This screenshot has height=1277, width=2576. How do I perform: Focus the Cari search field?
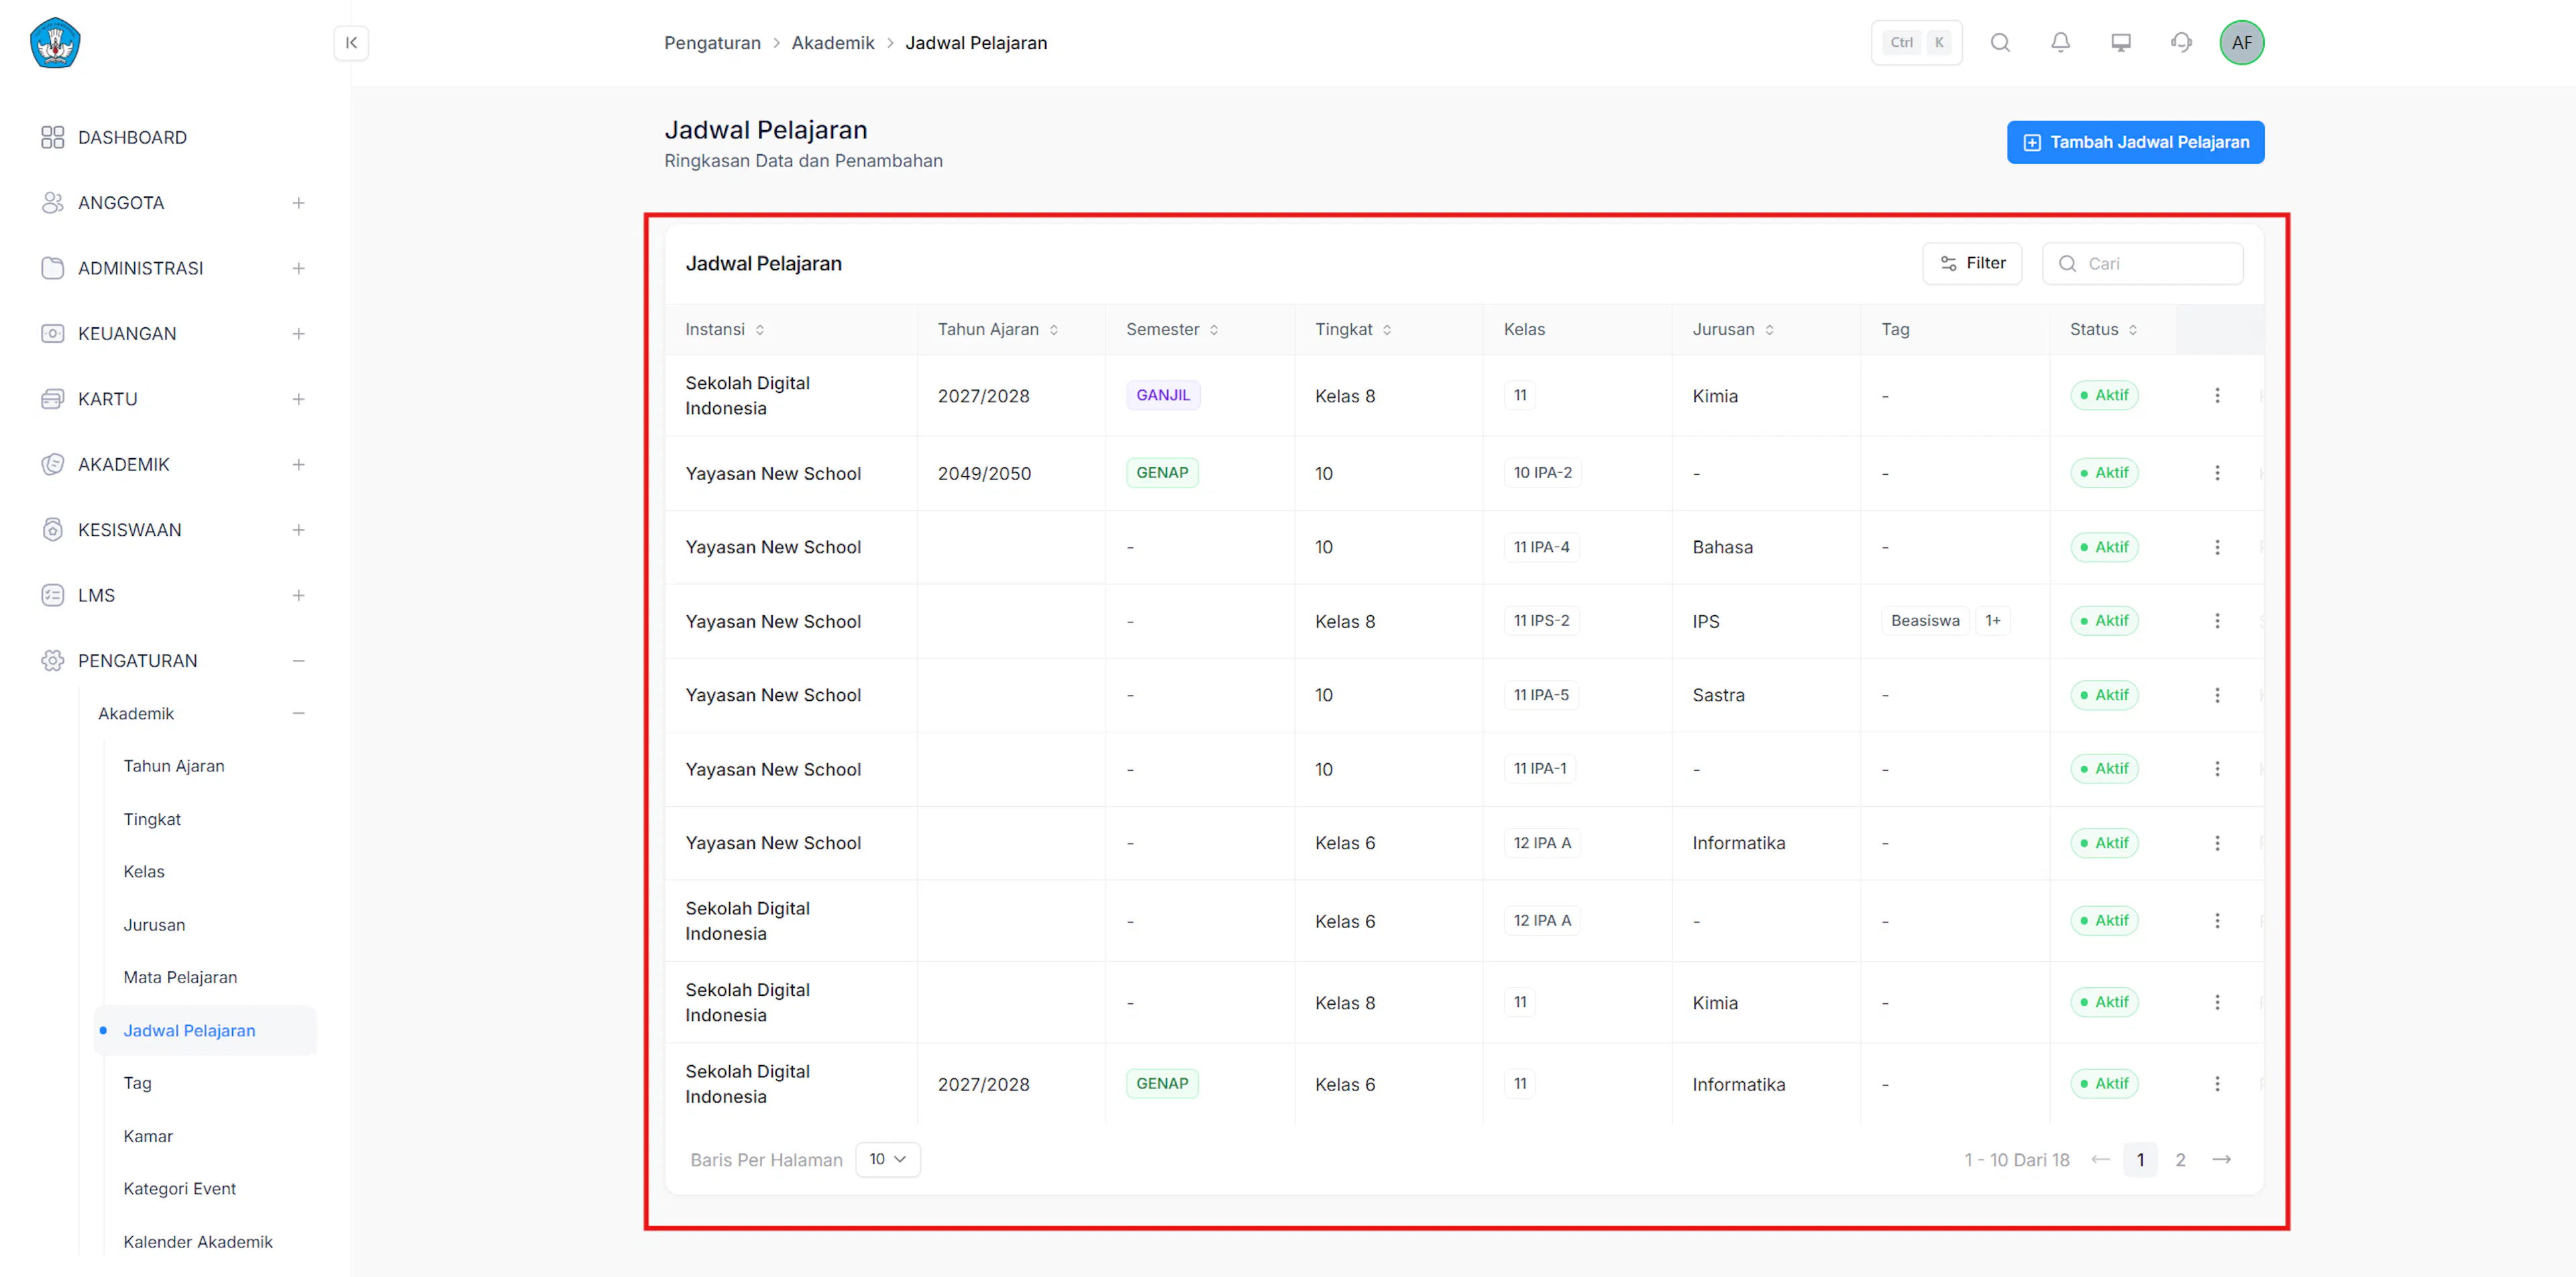tap(2142, 264)
